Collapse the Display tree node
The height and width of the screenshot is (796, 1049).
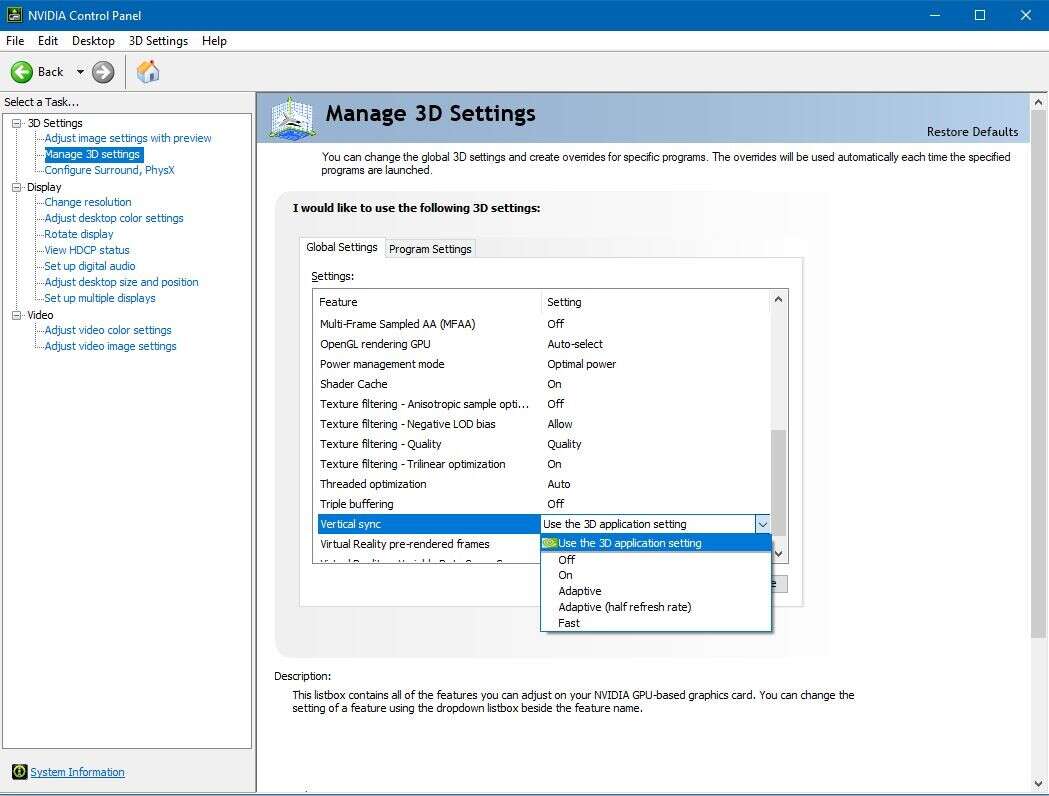[17, 187]
